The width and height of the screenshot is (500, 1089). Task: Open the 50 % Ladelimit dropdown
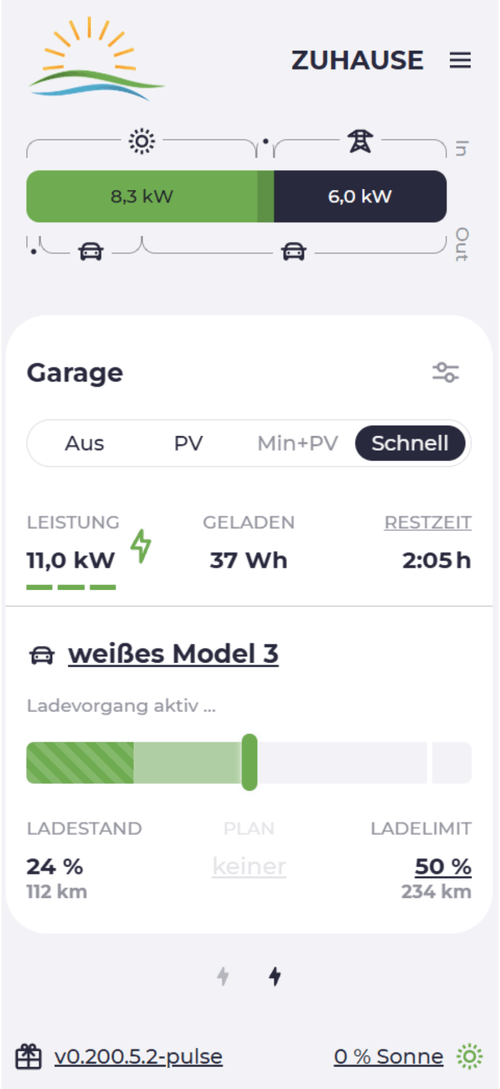[x=443, y=866]
